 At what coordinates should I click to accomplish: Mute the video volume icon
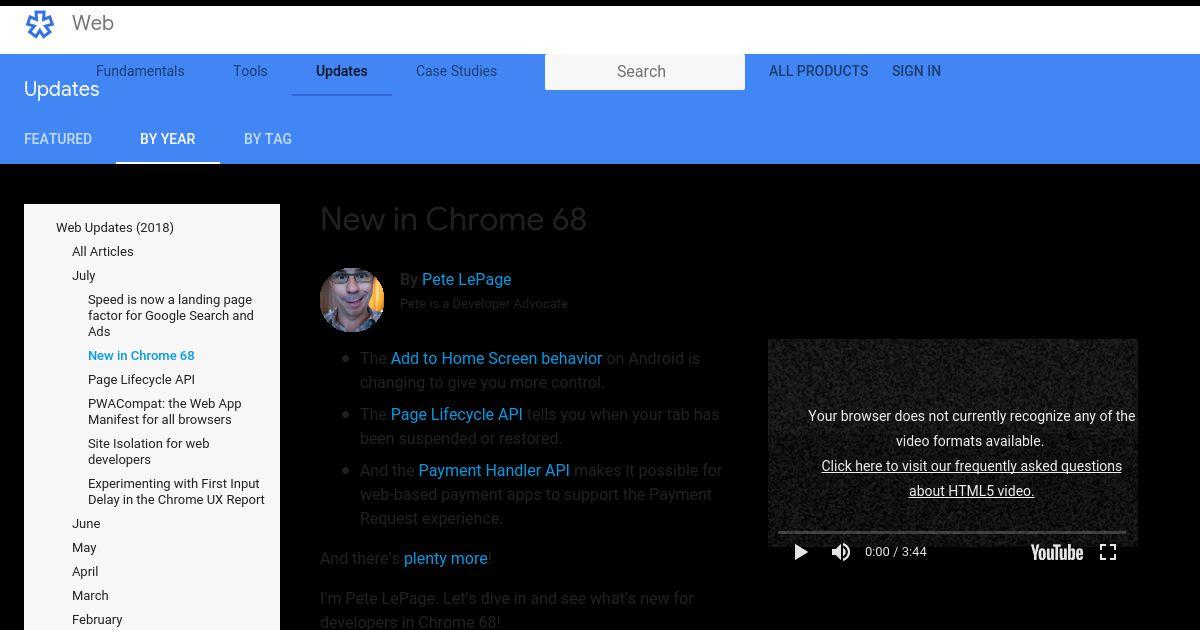841,552
